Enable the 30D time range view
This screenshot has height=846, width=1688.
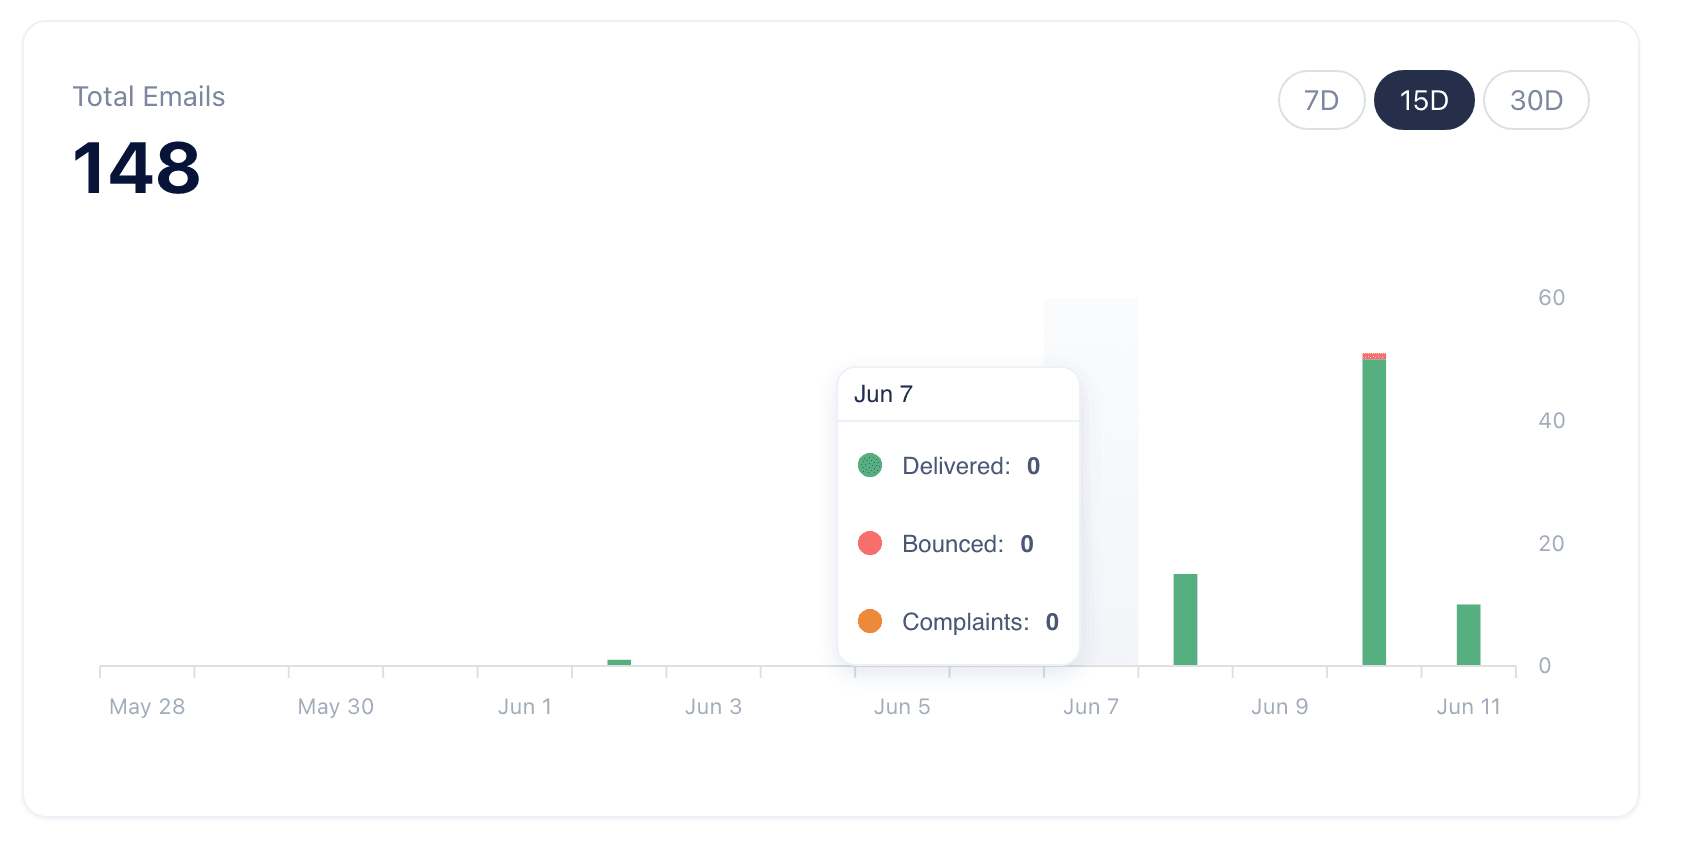click(1536, 100)
